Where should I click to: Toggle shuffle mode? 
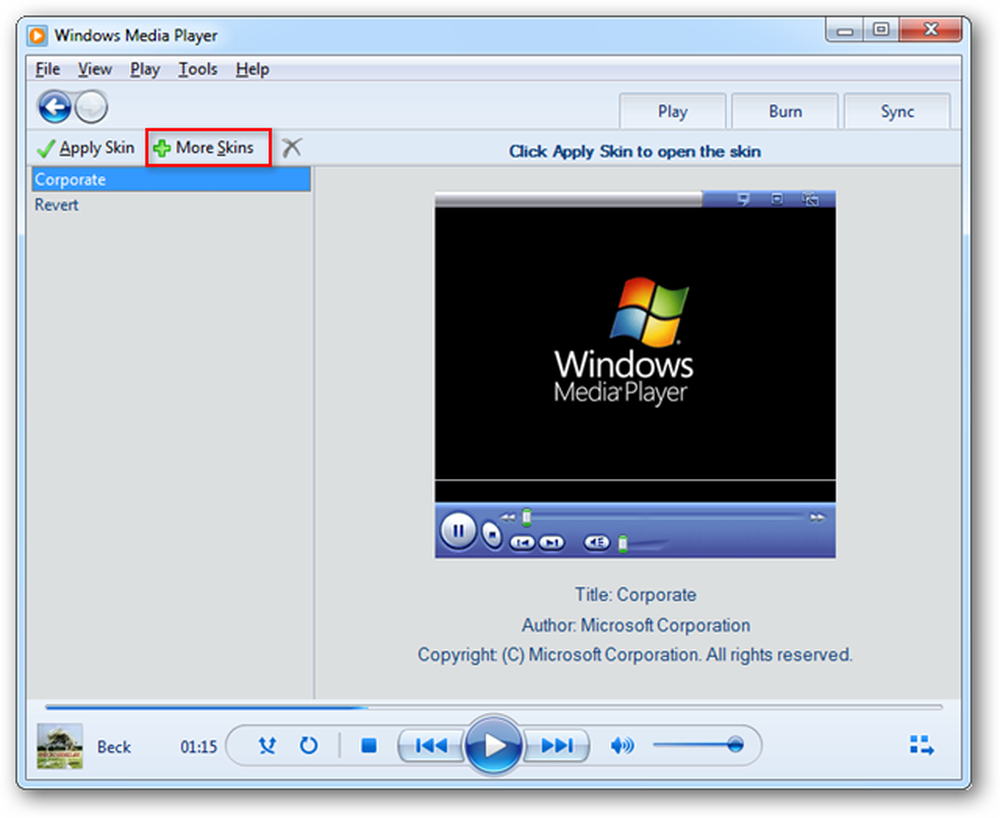click(267, 745)
